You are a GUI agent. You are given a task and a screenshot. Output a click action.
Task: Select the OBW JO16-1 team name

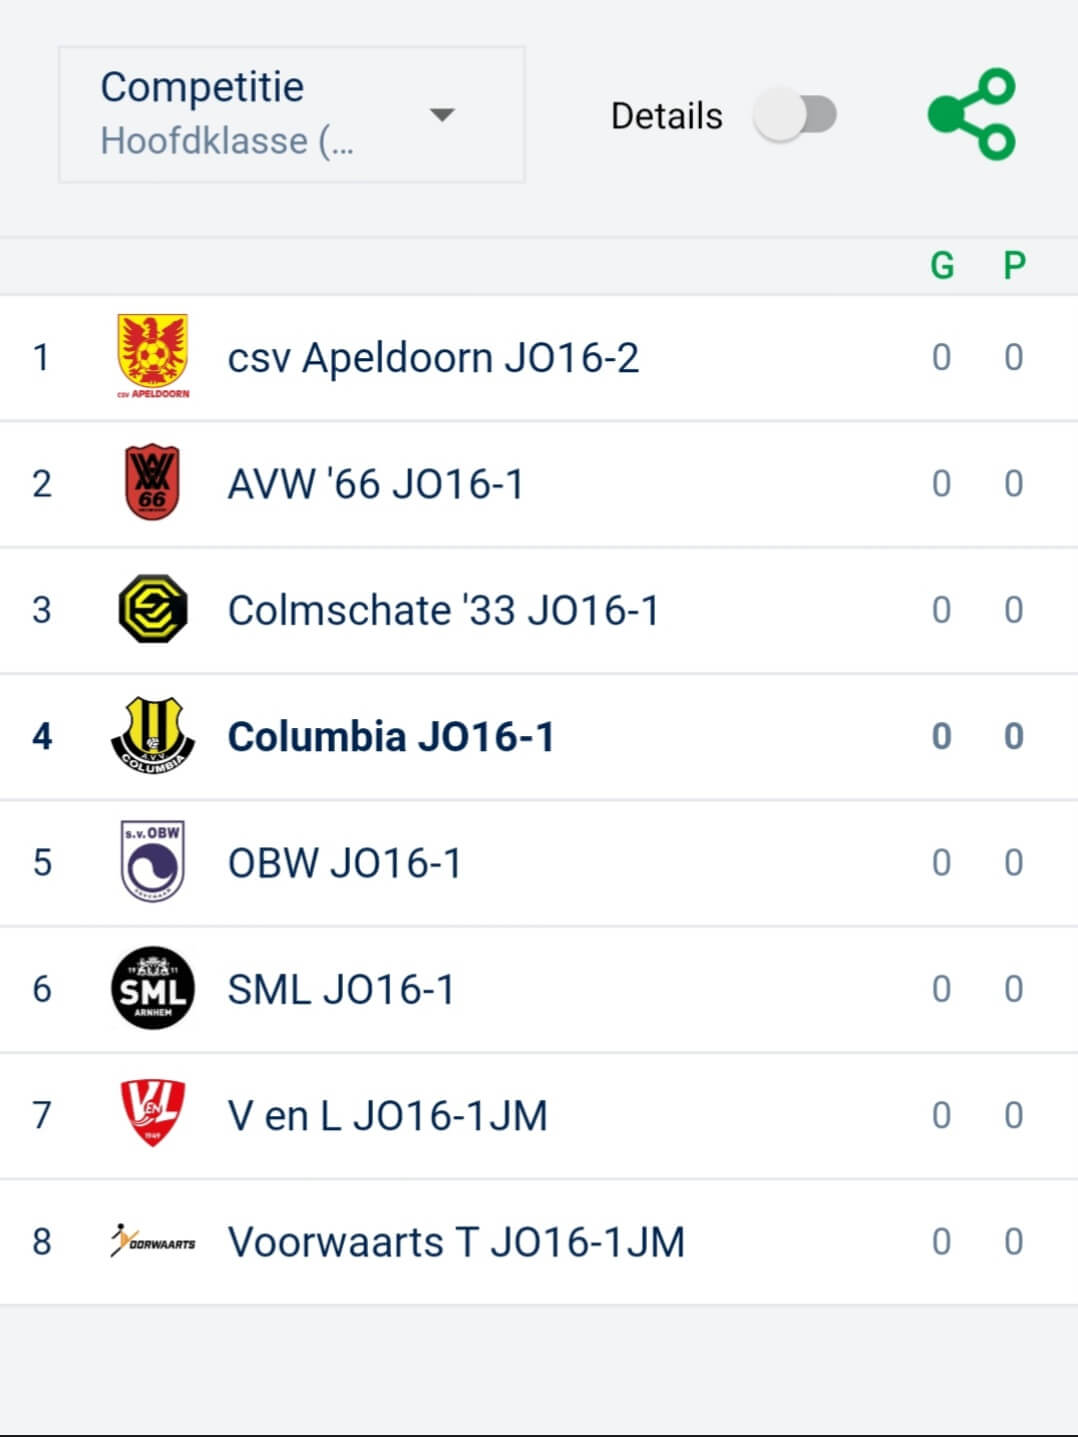click(345, 863)
